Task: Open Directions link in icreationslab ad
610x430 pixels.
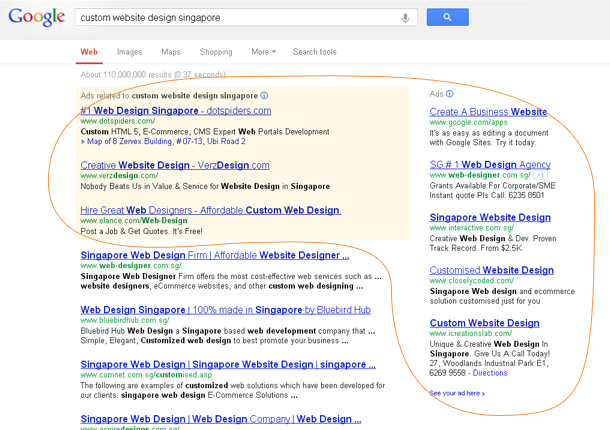Action: [x=490, y=373]
